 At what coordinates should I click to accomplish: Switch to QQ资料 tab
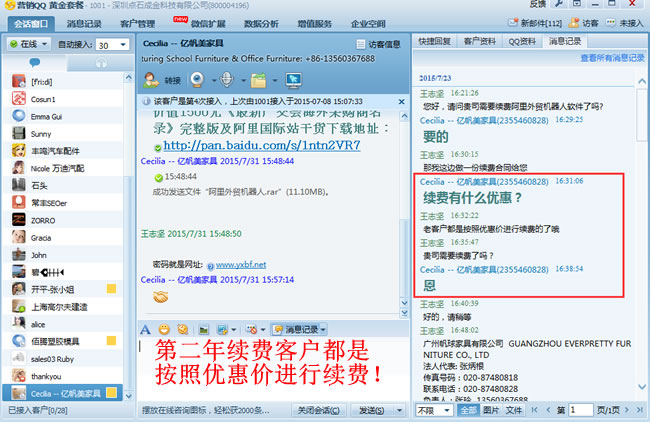(x=522, y=41)
